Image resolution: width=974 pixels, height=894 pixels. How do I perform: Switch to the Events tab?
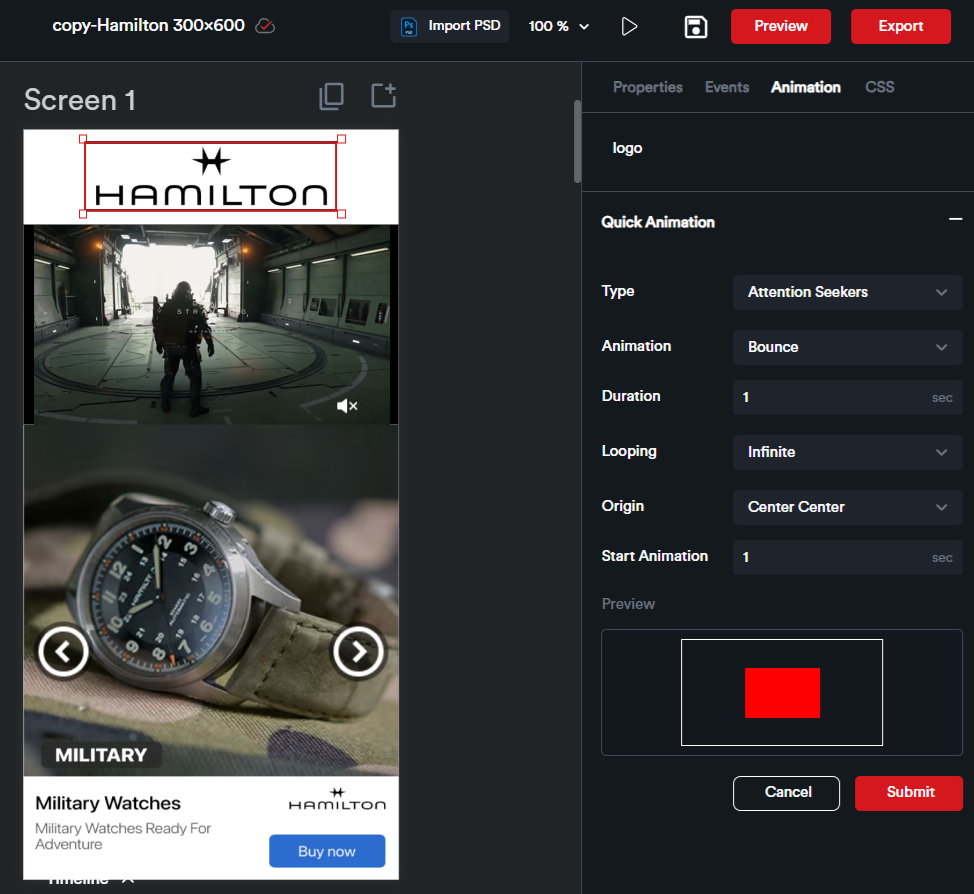tap(727, 87)
